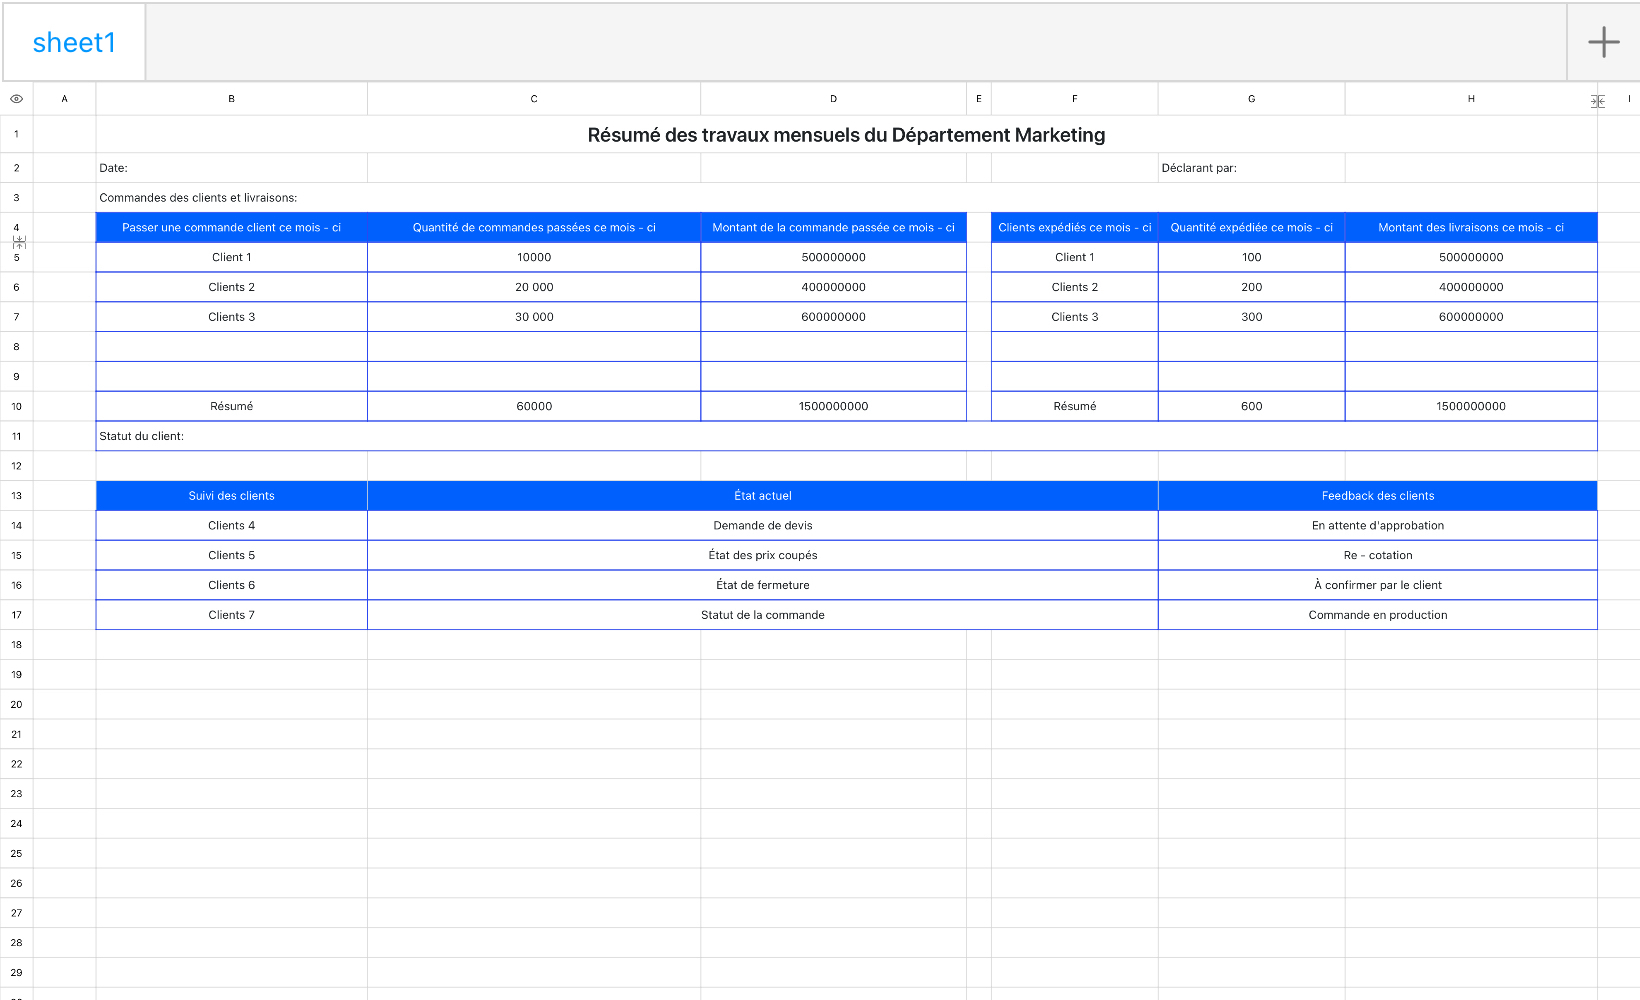Select the 'Commande en production' cell

(1378, 615)
